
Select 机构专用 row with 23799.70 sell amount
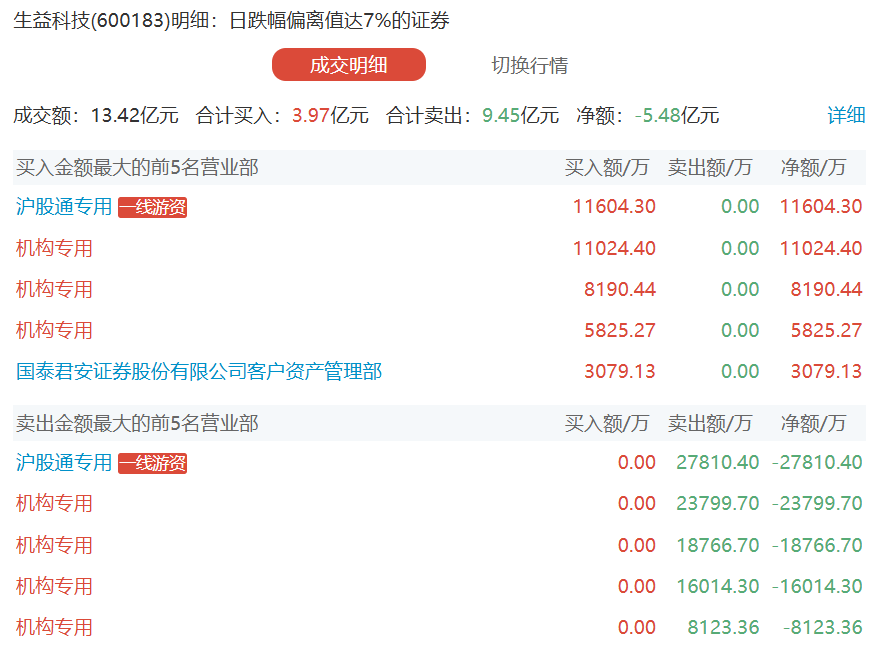pos(439,503)
